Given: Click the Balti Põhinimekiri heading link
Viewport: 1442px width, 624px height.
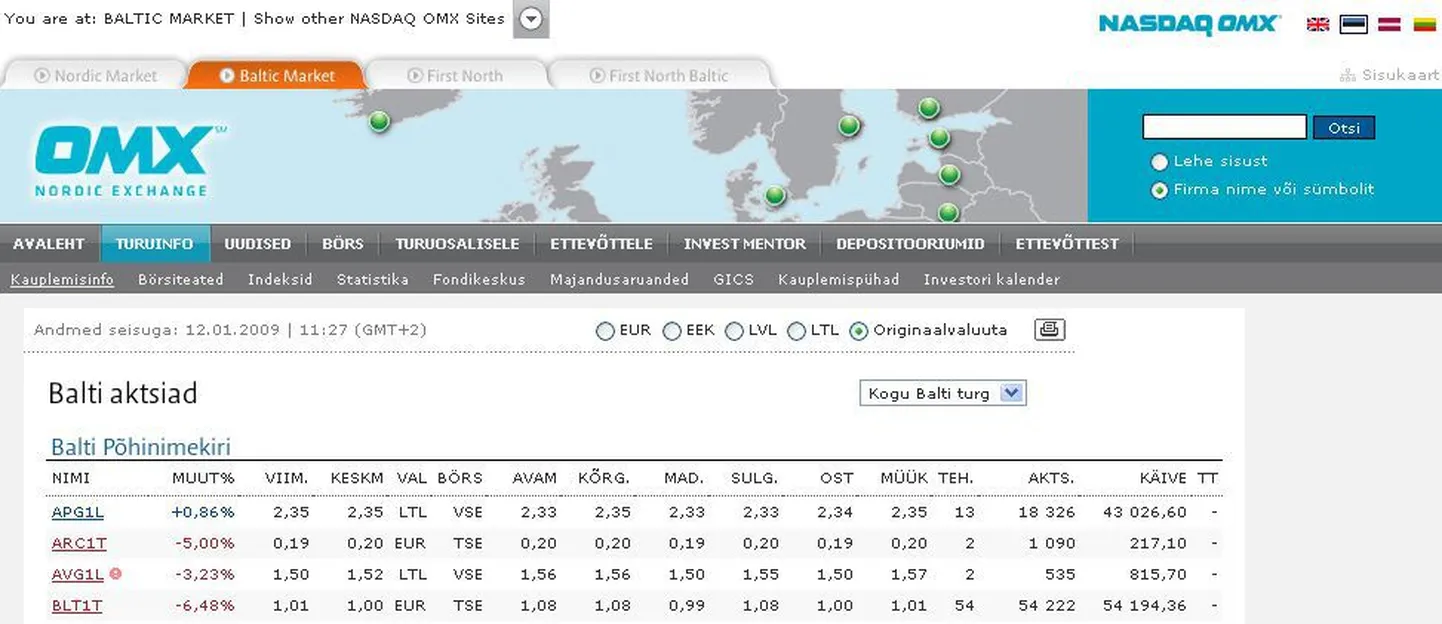Looking at the screenshot, I should click(x=141, y=446).
